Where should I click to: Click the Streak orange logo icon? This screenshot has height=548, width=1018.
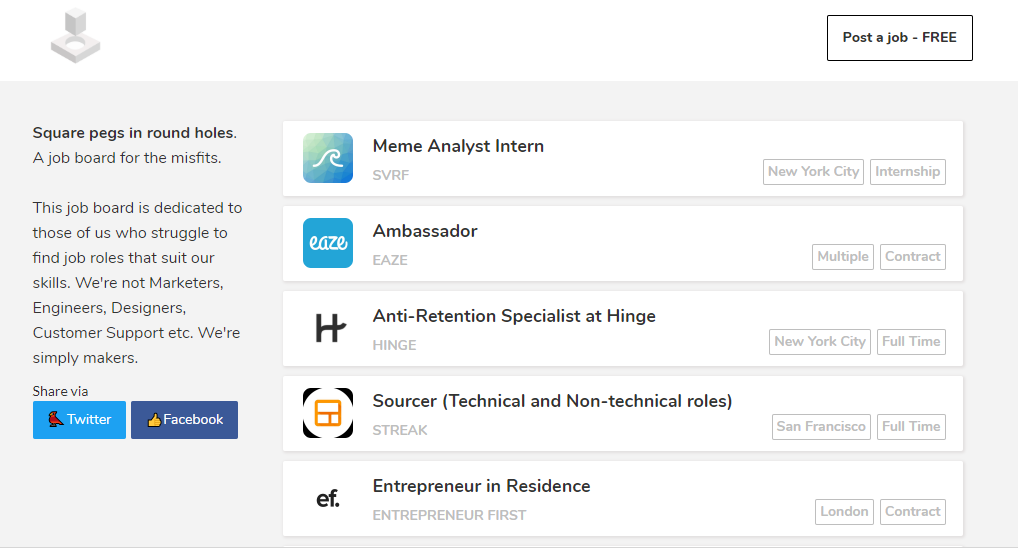[x=328, y=413]
